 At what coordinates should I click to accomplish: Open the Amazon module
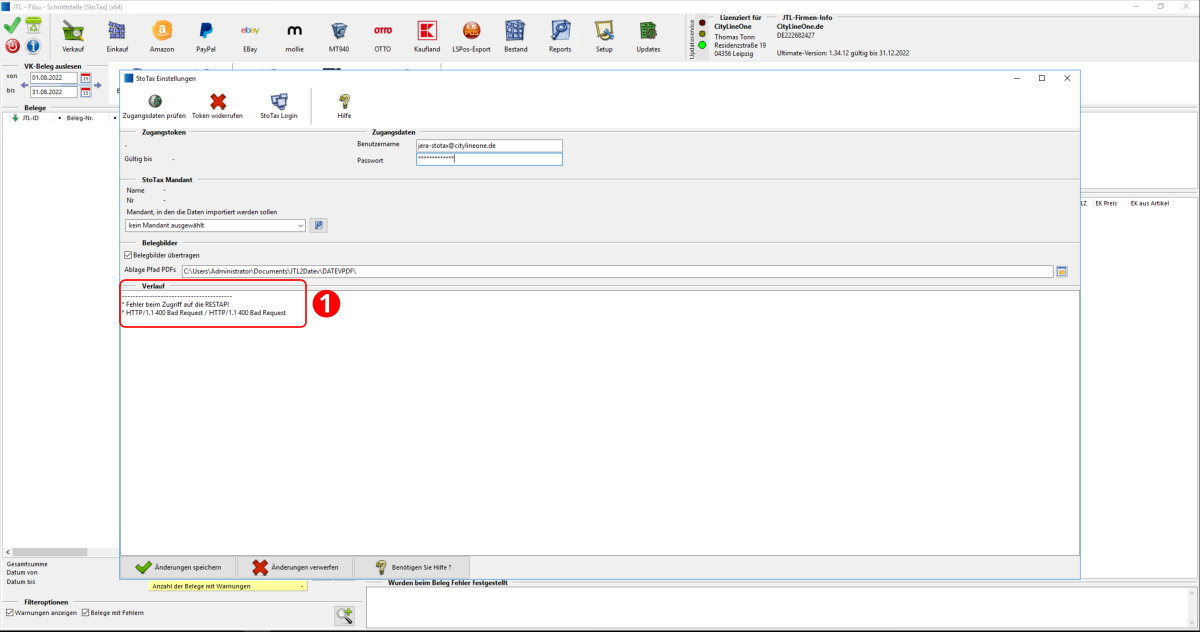click(x=161, y=33)
